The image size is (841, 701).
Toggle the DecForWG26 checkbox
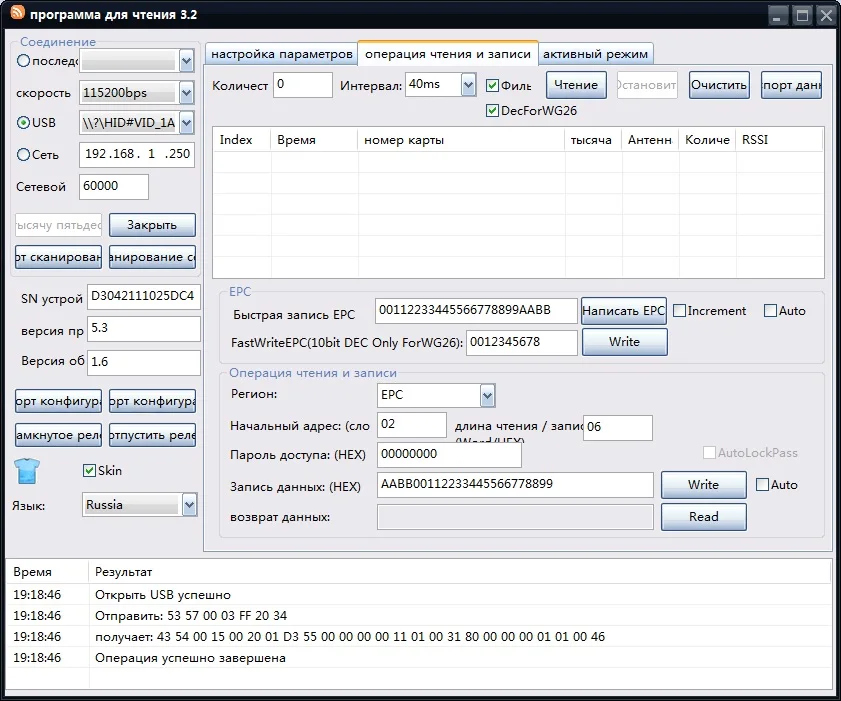click(x=492, y=110)
